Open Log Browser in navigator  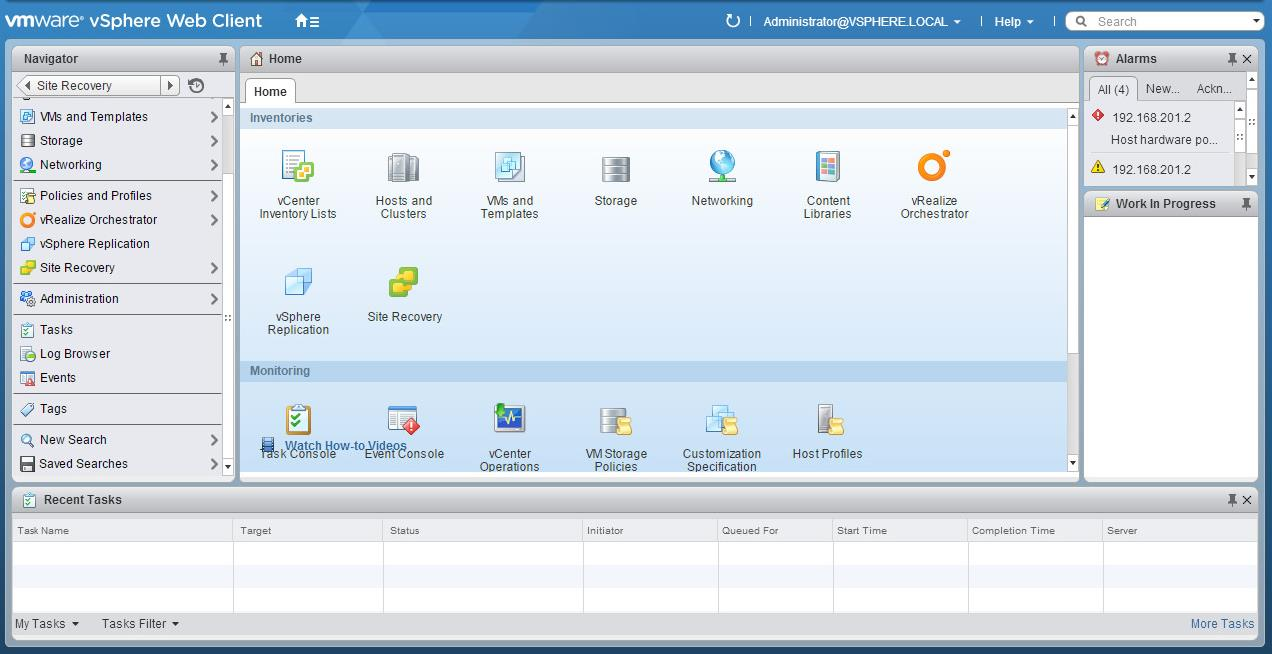tap(75, 354)
